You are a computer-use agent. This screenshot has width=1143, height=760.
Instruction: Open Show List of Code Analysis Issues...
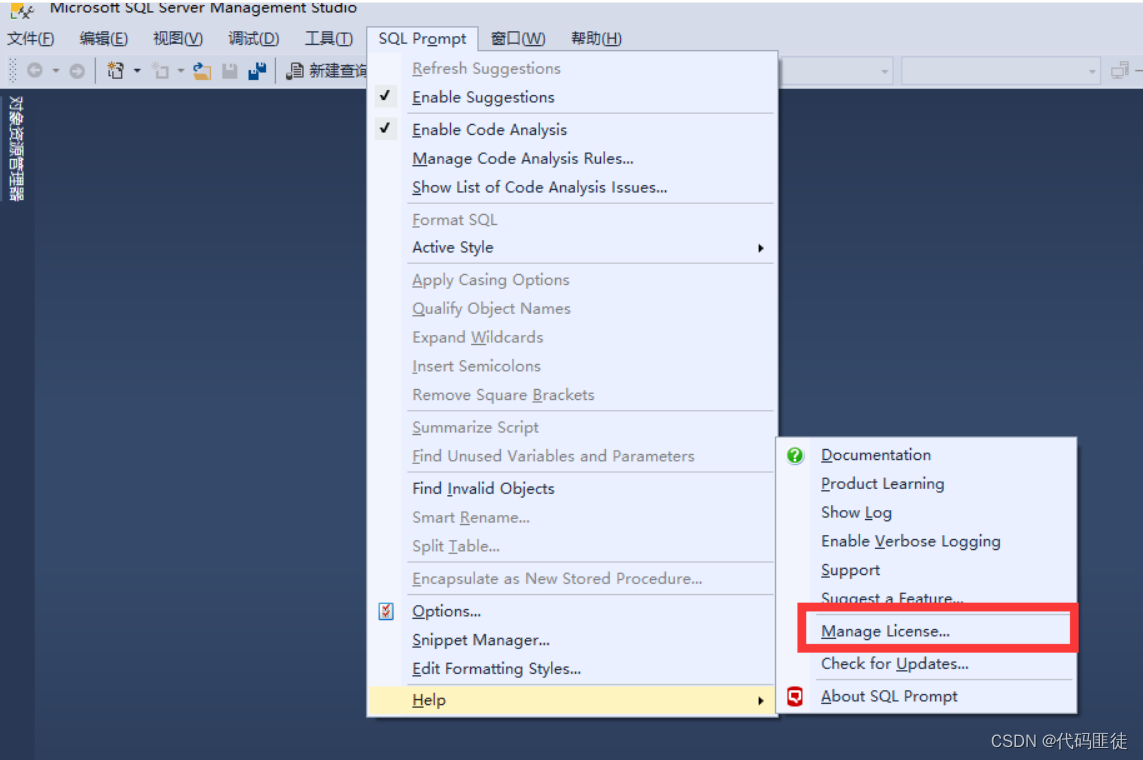click(x=539, y=187)
